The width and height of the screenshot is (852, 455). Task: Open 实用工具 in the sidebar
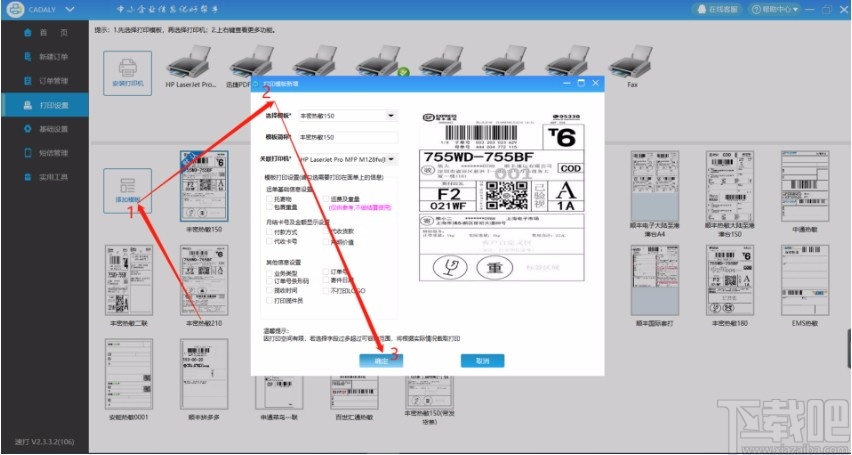(x=45, y=177)
